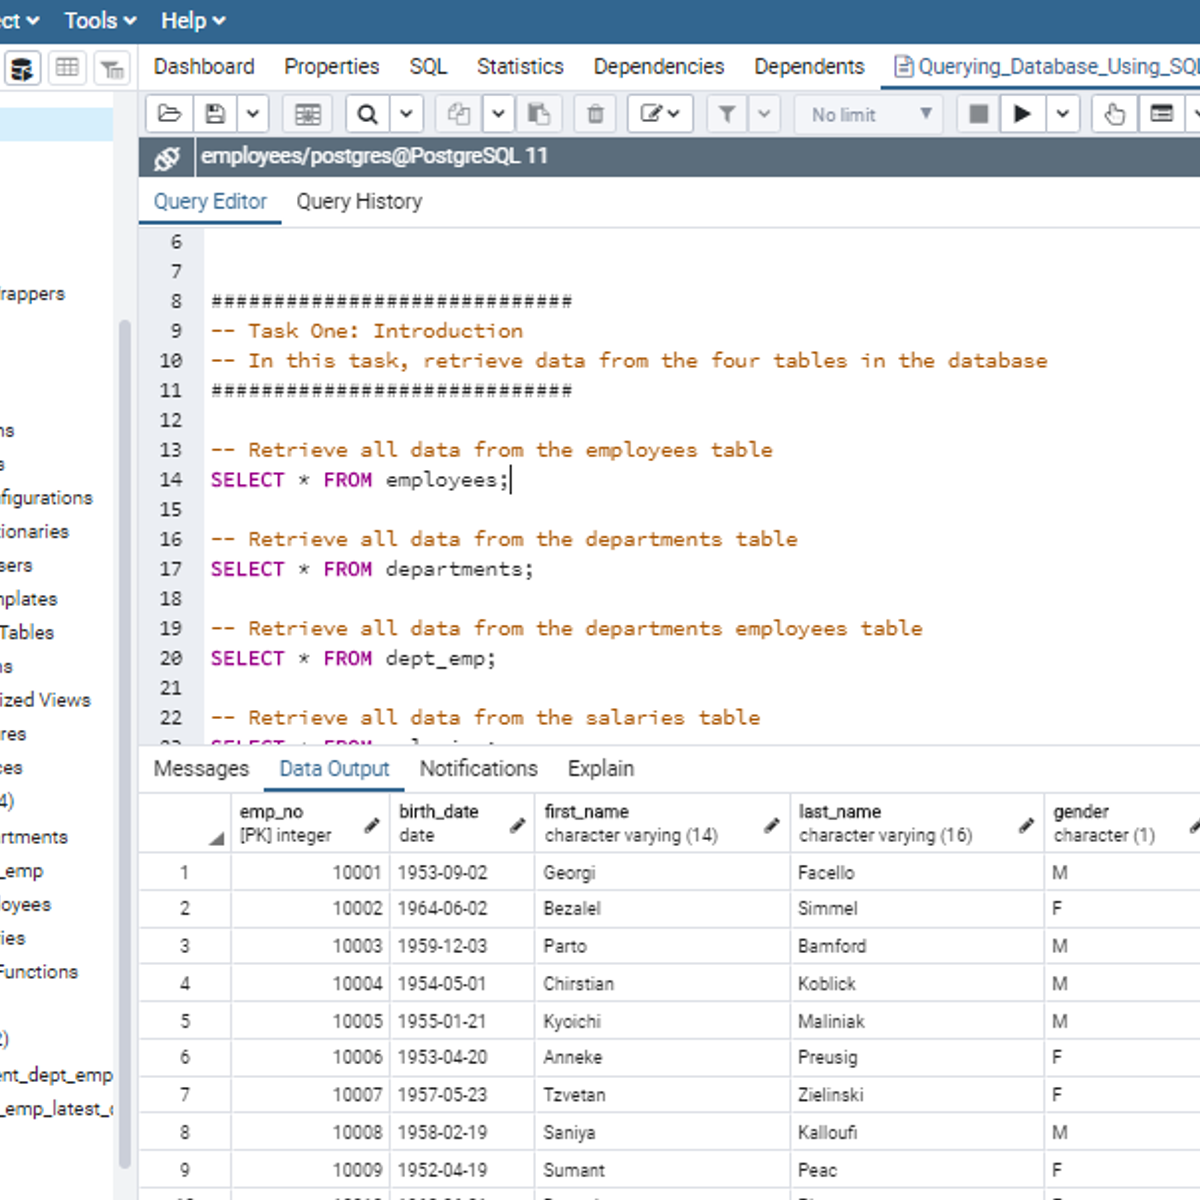Open the Edit dropdown with pencil icon
Image resolution: width=1200 pixels, height=1200 pixels.
pos(659,114)
